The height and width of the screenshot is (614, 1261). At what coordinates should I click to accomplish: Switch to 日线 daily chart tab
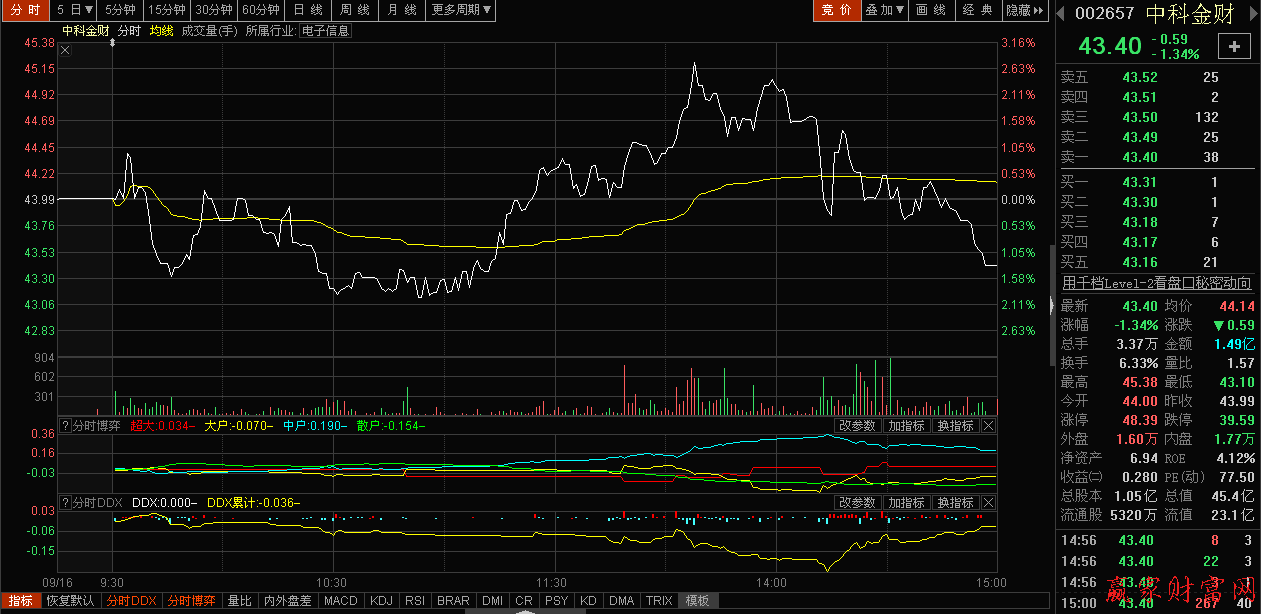click(x=308, y=10)
